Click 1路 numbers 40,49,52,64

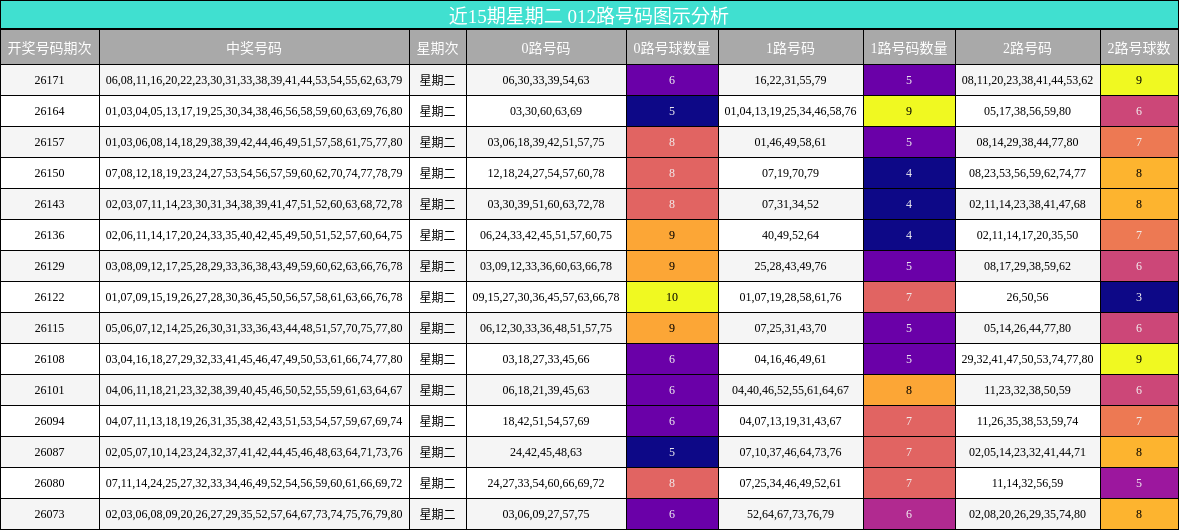pos(790,235)
